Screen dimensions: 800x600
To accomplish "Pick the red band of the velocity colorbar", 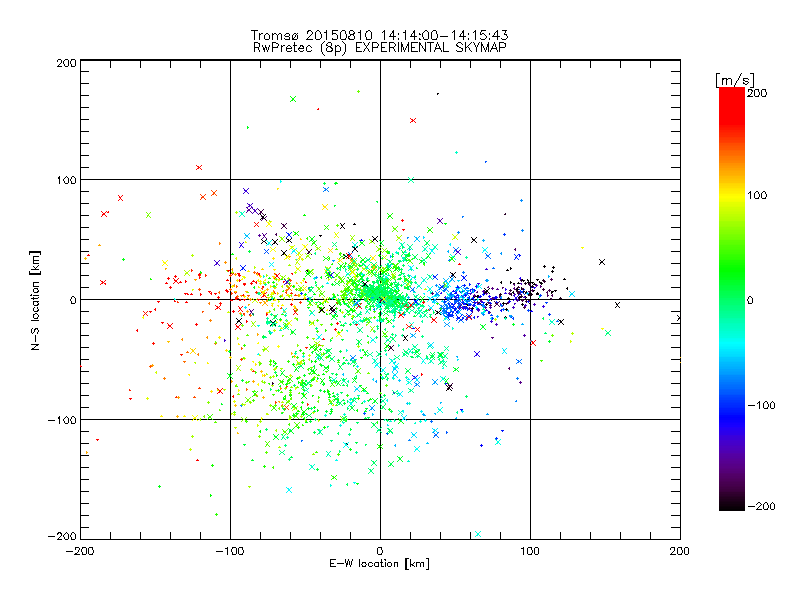I will (x=732, y=105).
